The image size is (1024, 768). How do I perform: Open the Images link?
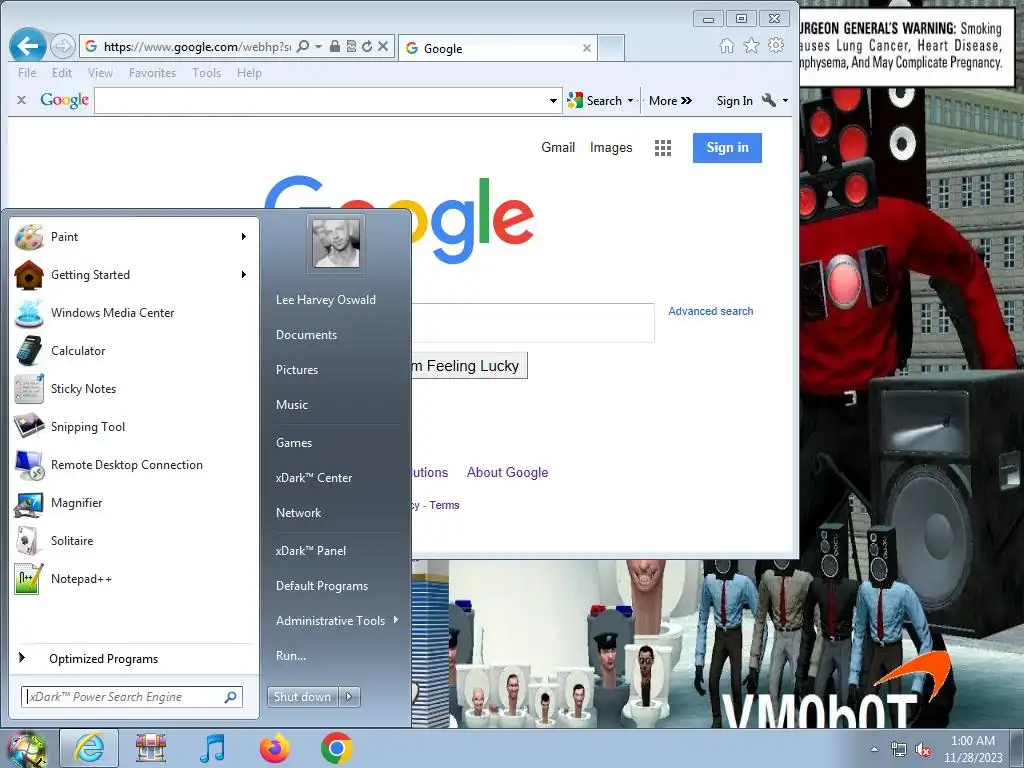coord(611,148)
